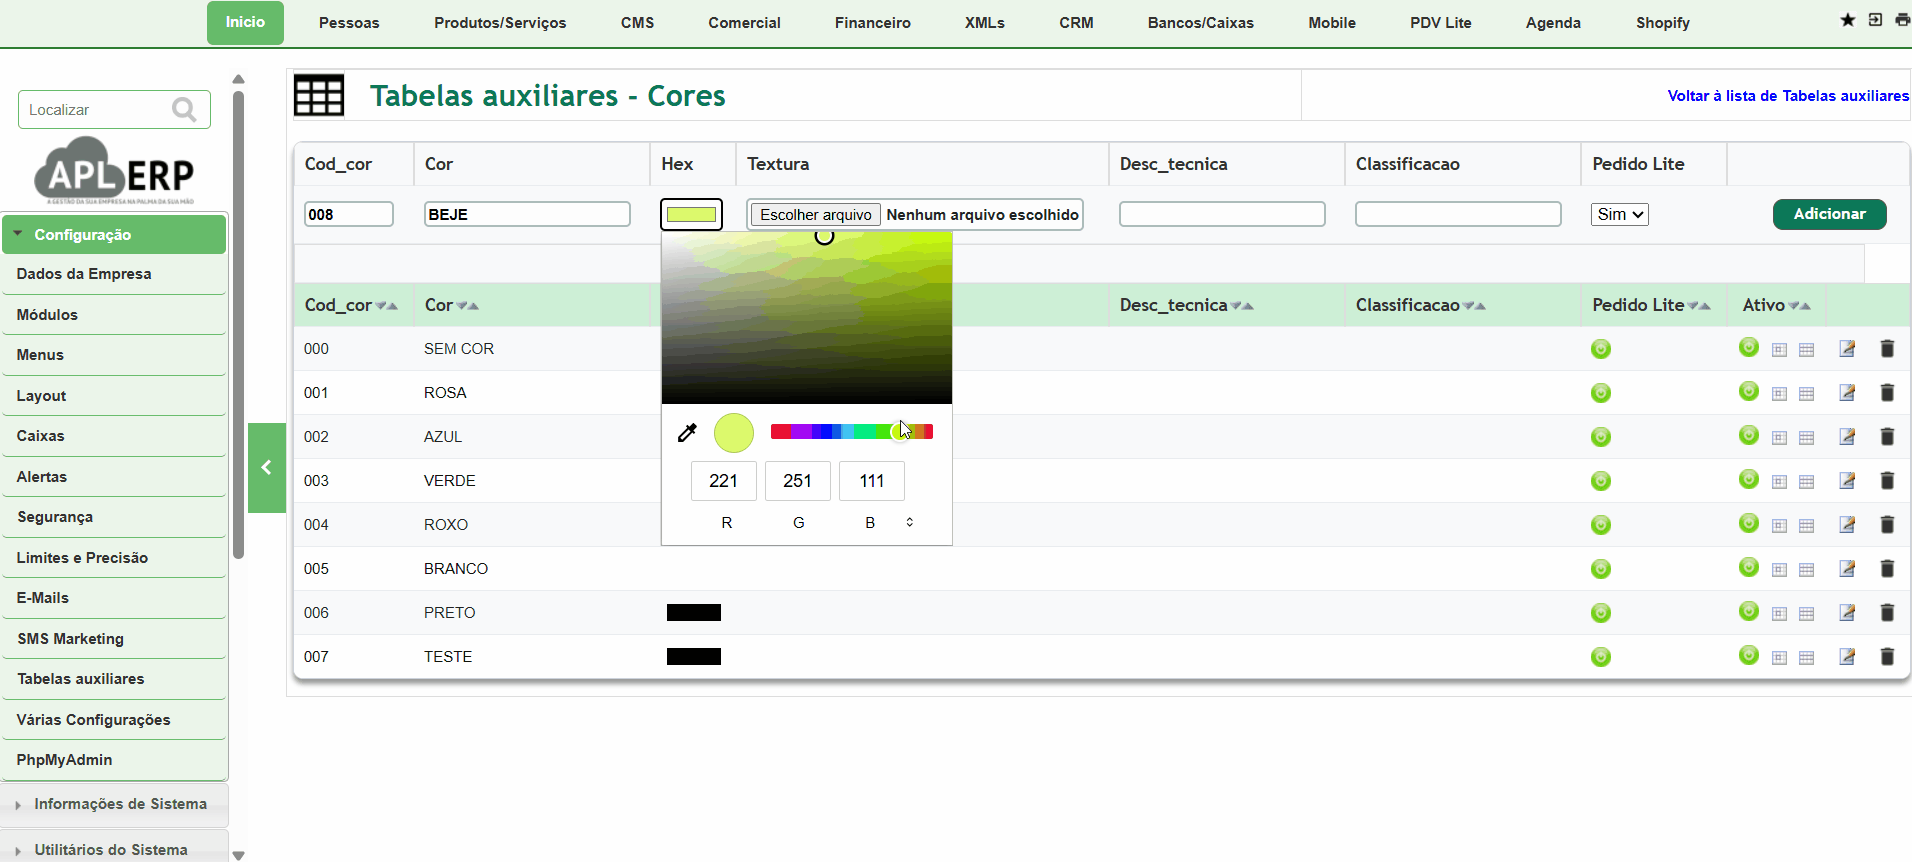Open the Pedido Lite Sim dropdown
The width and height of the screenshot is (1912, 862).
pyautogui.click(x=1619, y=214)
